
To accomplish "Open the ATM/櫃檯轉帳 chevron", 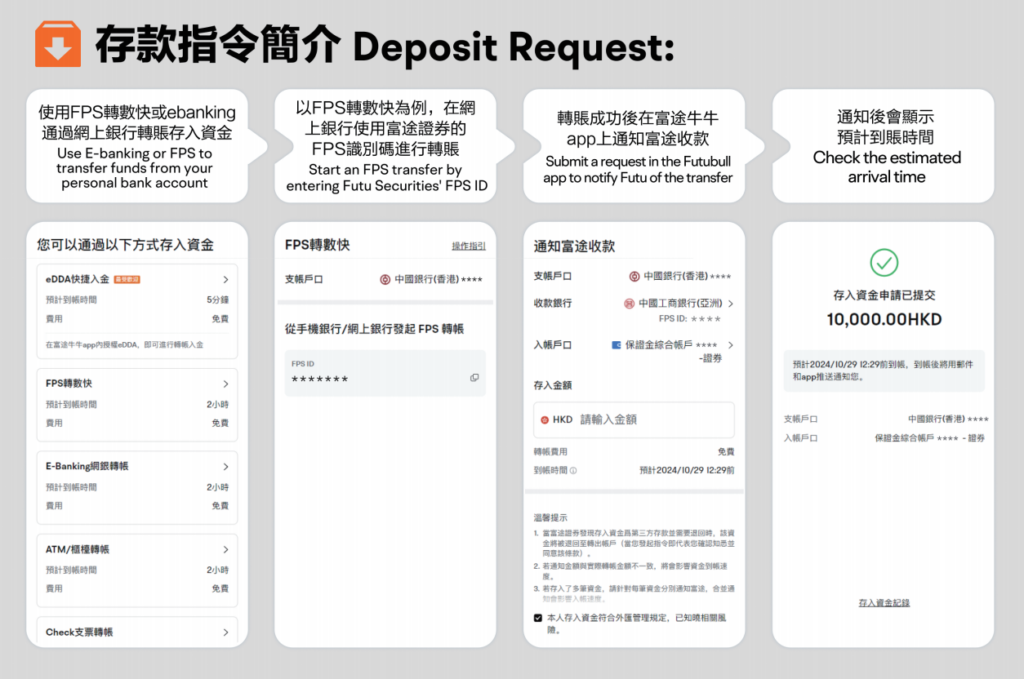I will [x=225, y=550].
